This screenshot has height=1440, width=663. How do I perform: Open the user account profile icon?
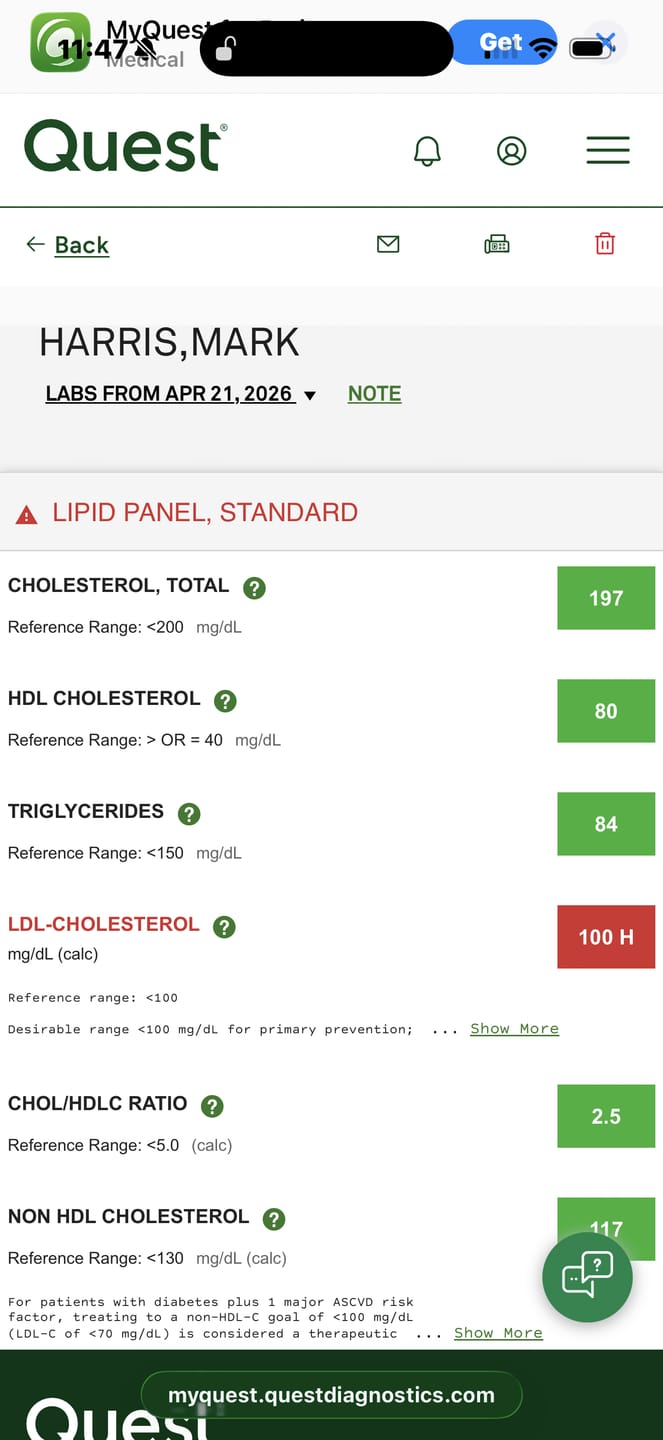click(511, 151)
